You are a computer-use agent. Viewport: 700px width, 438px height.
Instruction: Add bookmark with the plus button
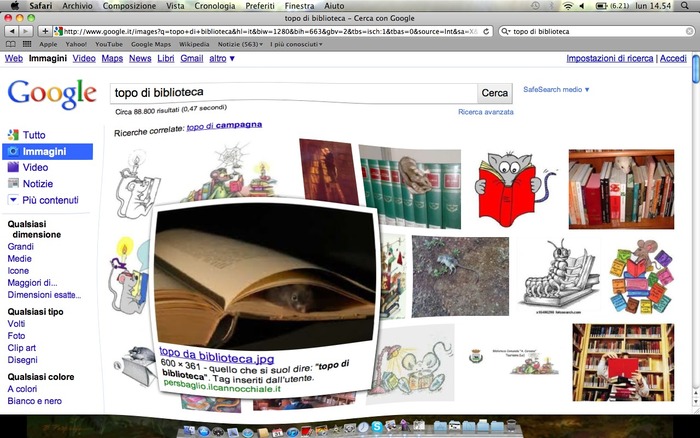click(45, 31)
